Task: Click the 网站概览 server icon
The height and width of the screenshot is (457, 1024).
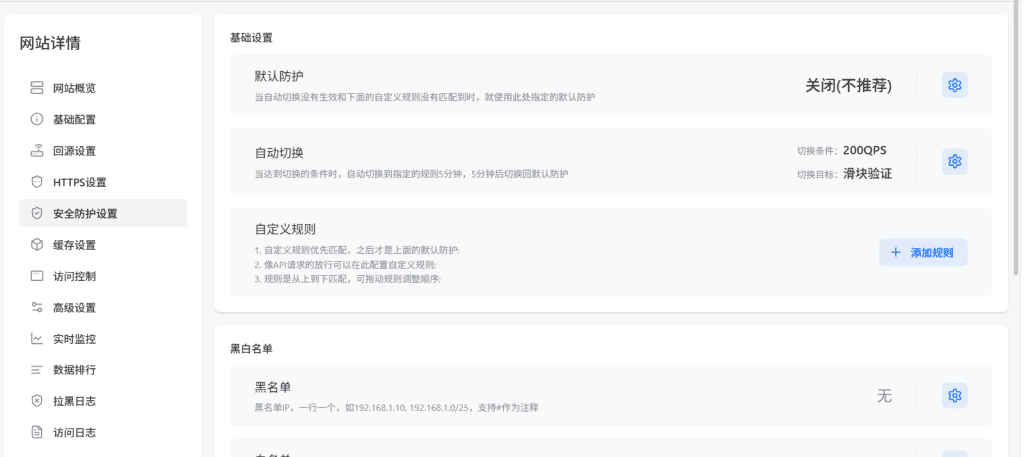Action: (37, 88)
